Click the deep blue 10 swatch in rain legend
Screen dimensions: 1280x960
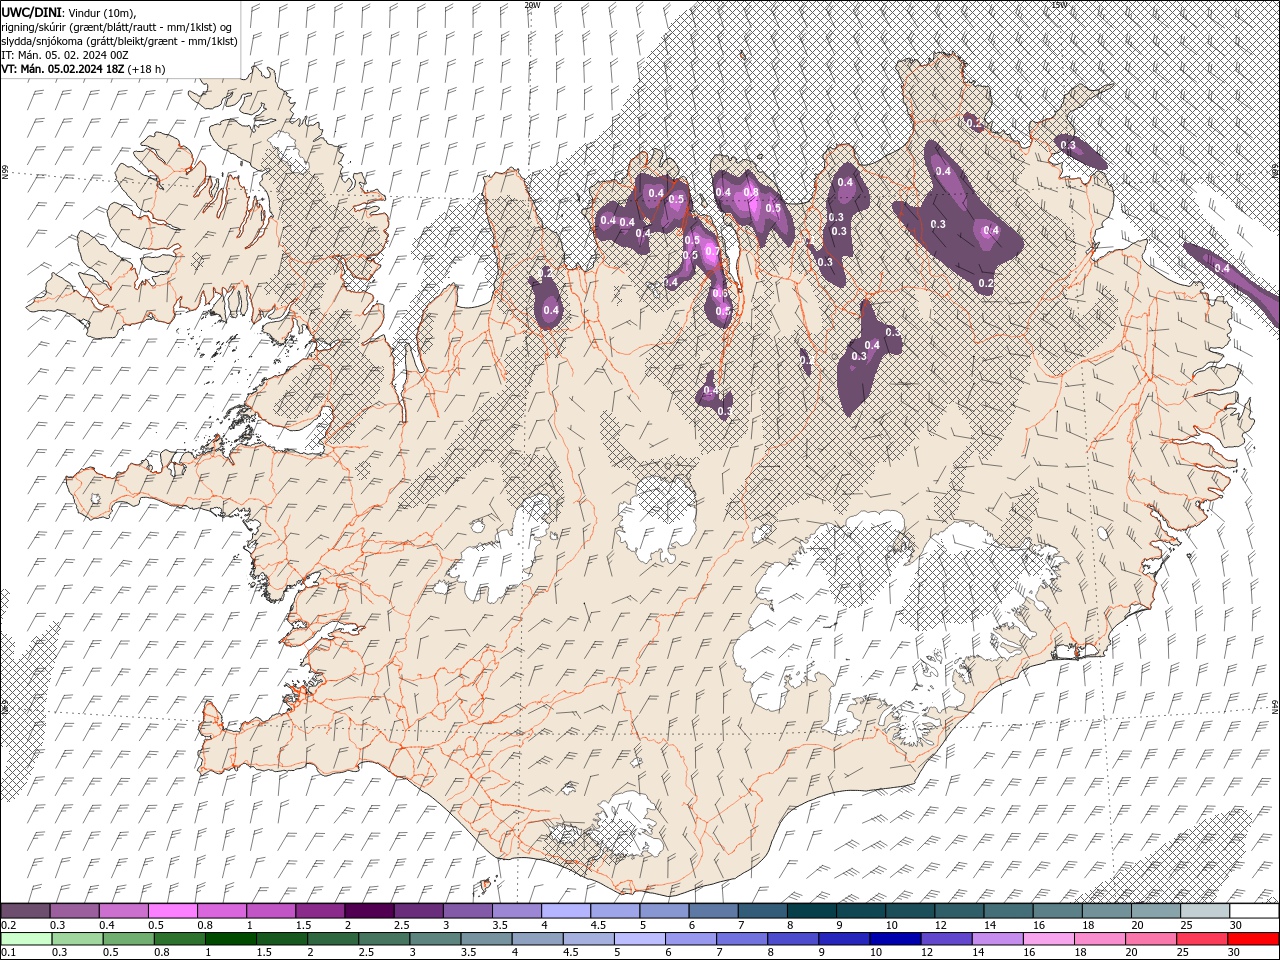[894, 939]
